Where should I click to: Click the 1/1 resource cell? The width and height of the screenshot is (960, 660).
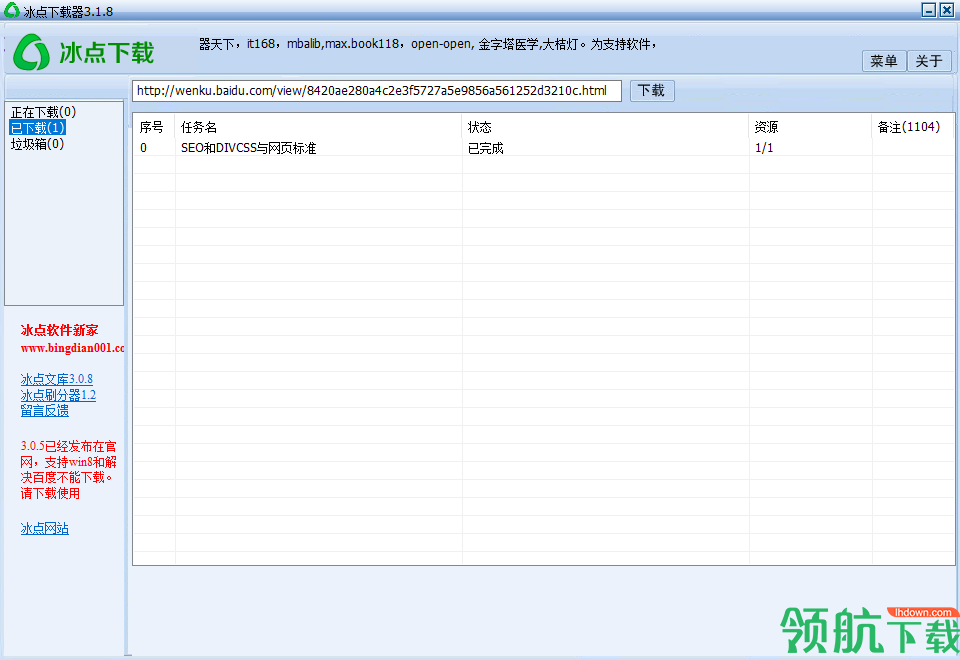pos(764,148)
